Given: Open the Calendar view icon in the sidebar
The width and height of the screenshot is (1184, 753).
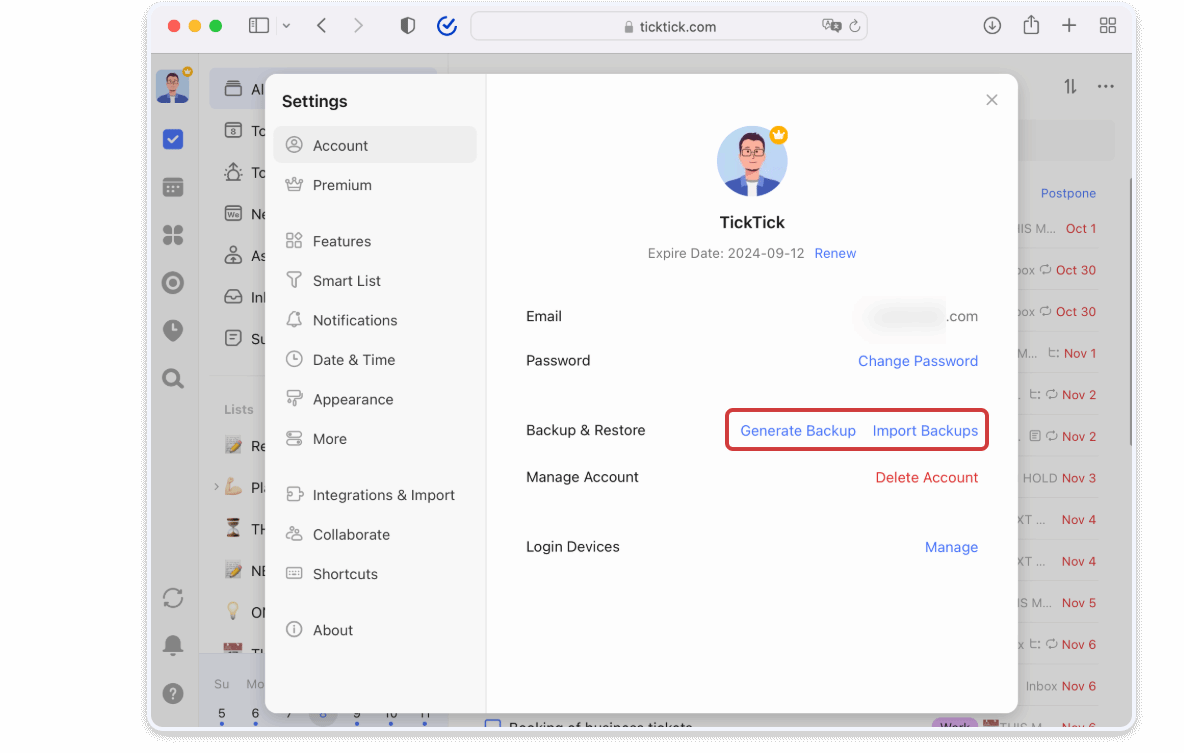Looking at the screenshot, I should [173, 187].
